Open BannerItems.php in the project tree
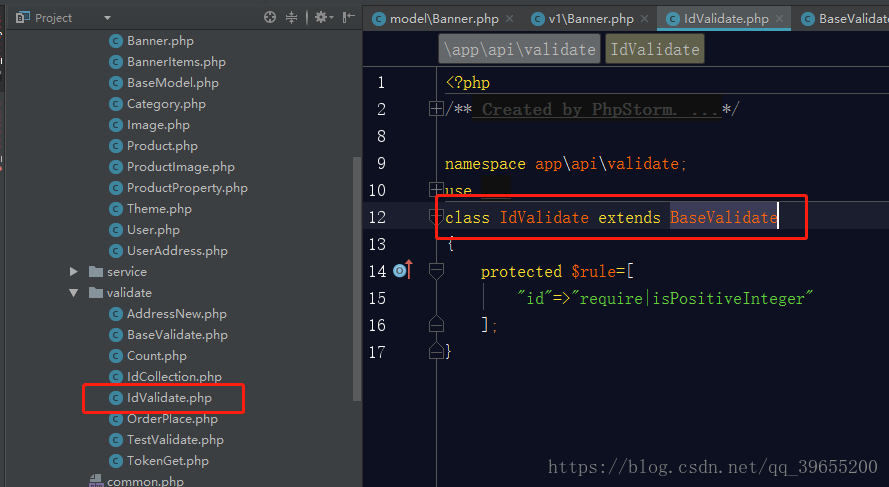 coord(176,62)
